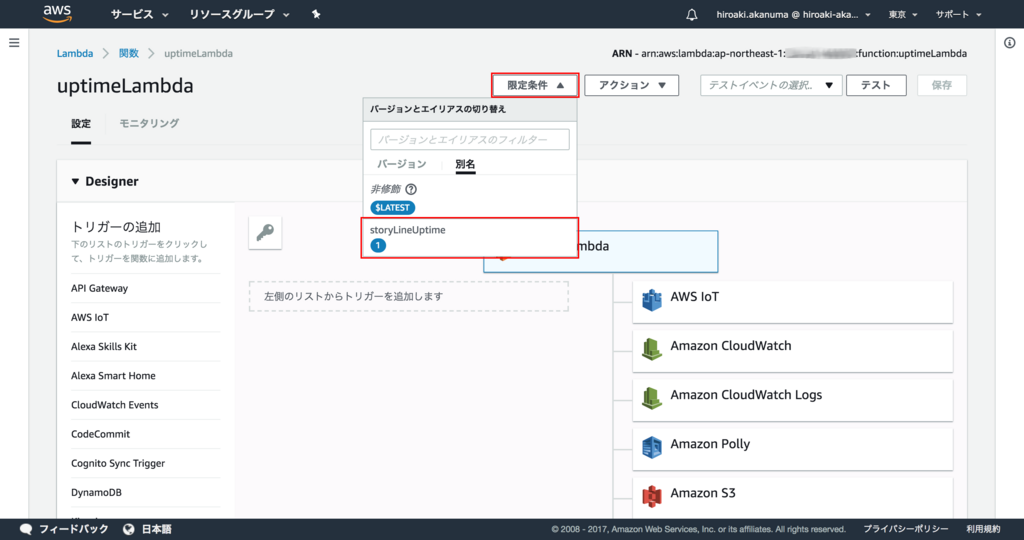1024x540 pixels.
Task: Click the pin shortcut icon in the top bar
Action: (316, 14)
